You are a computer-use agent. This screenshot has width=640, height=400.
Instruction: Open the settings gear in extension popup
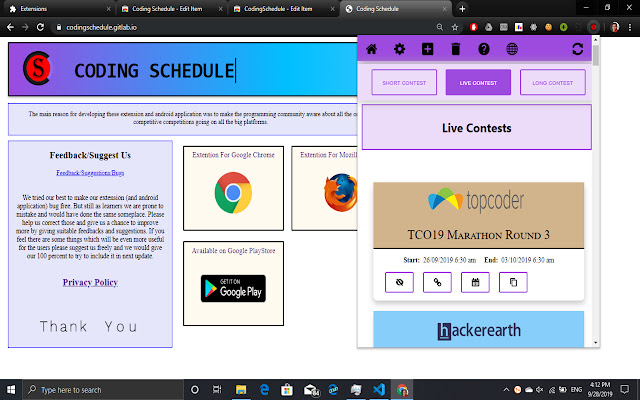[399, 49]
